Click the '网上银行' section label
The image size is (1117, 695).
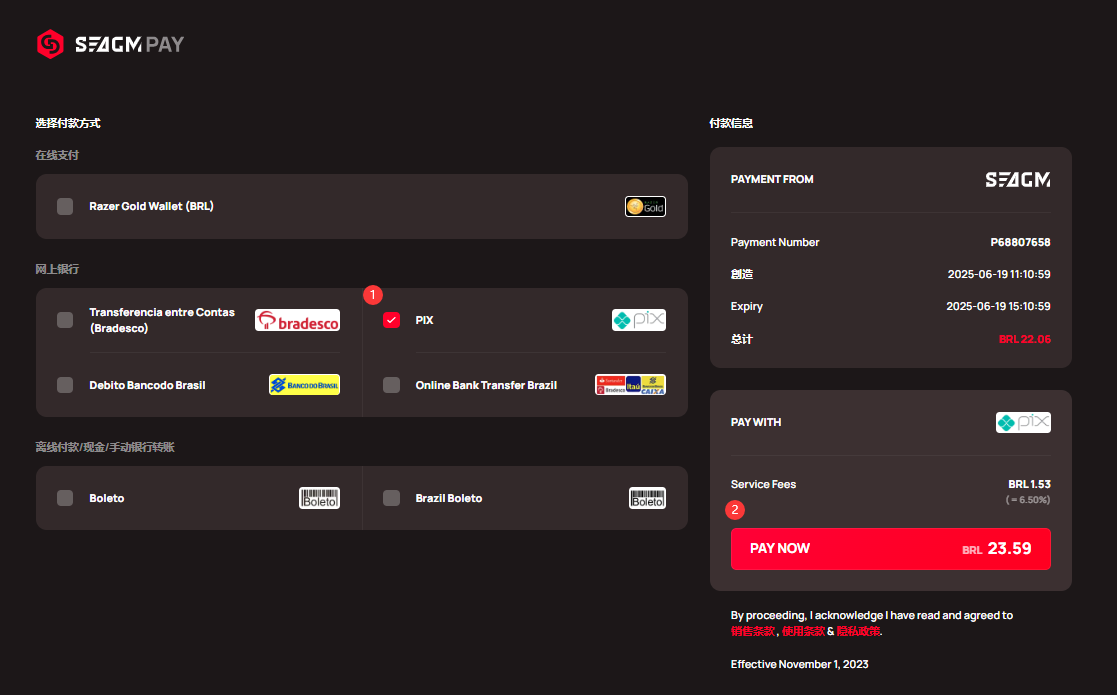coord(57,269)
